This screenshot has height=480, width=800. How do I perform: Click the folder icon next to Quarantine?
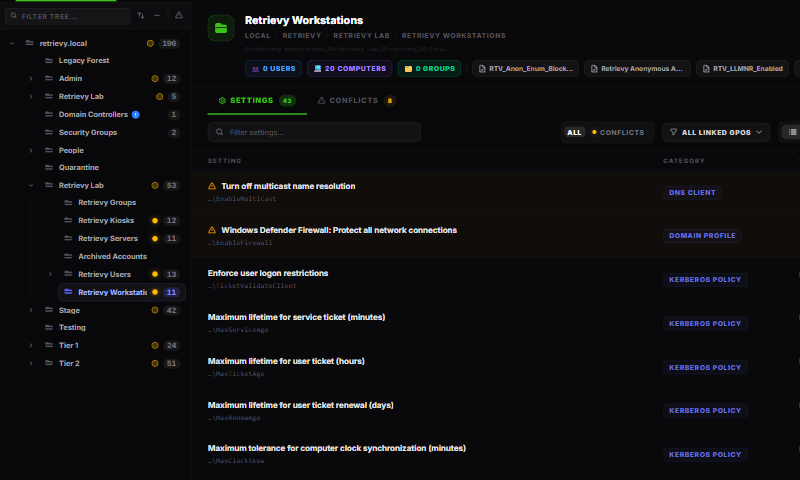pyautogui.click(x=49, y=167)
